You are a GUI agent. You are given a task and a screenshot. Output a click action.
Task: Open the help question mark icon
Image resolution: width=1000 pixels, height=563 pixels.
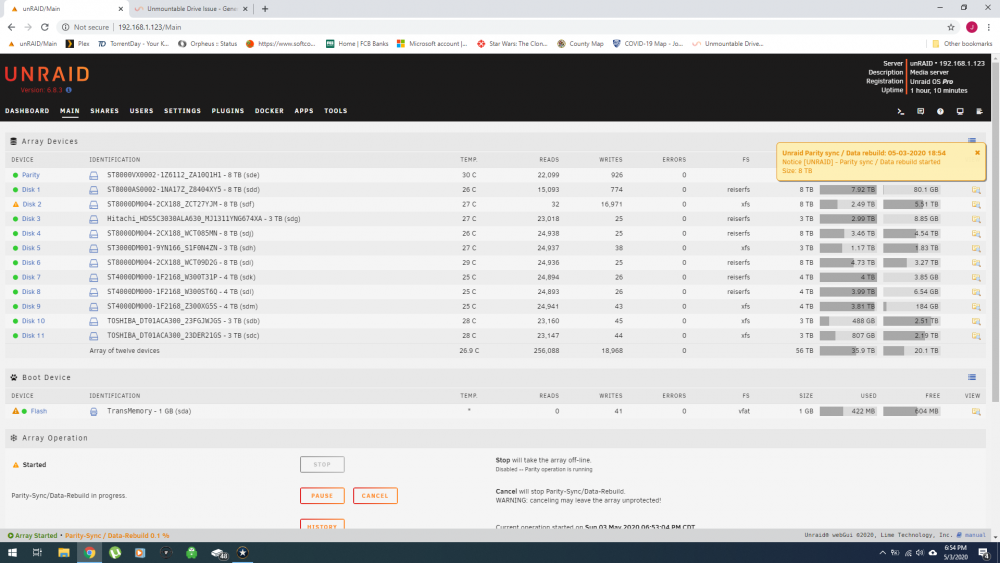[940, 111]
